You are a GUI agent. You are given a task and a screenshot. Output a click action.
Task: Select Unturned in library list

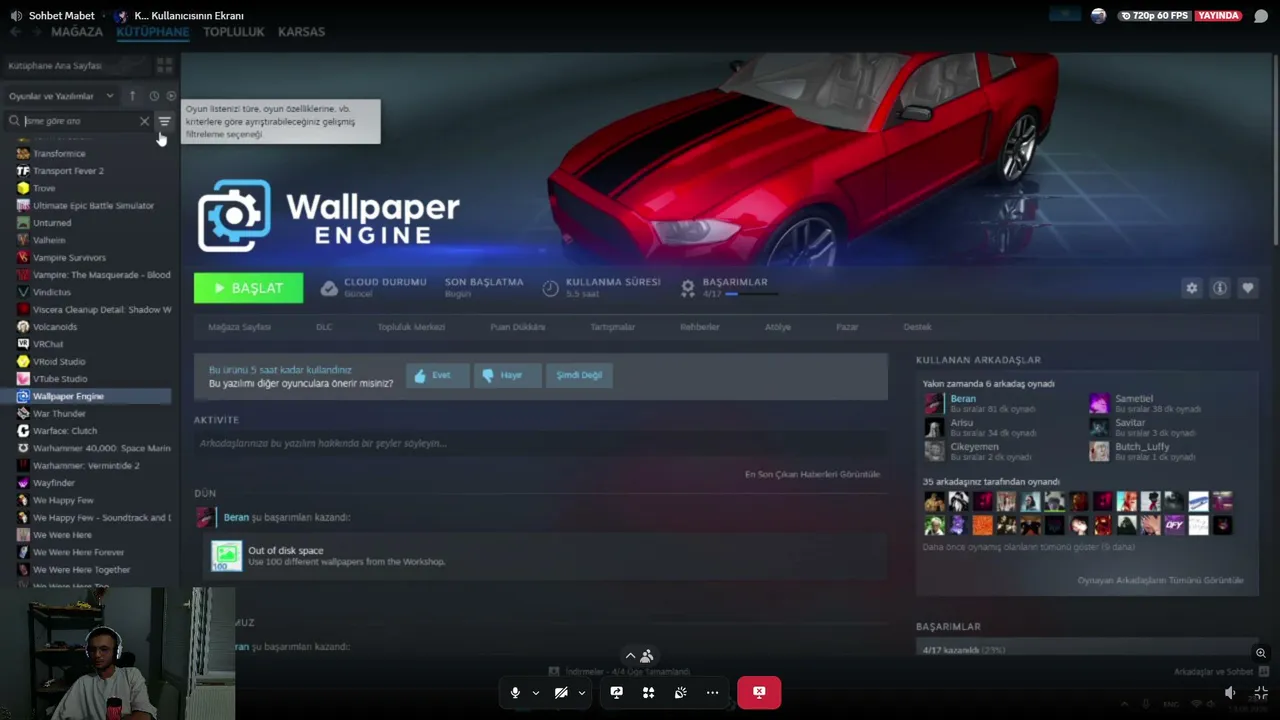coord(52,223)
